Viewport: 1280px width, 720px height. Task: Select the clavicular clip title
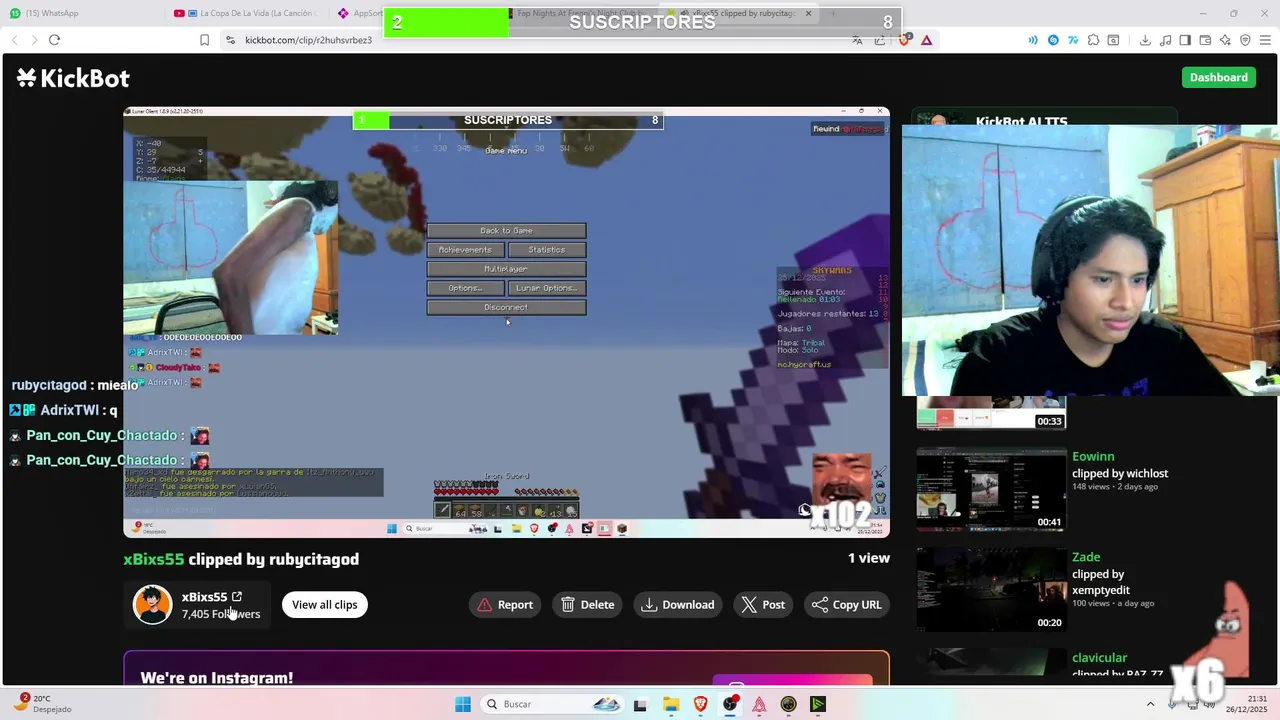[1099, 657]
